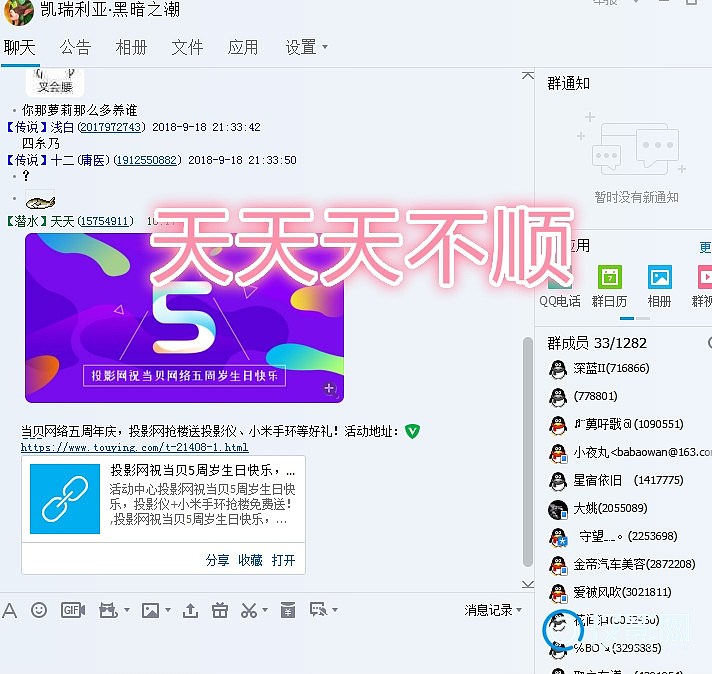Click avatar of member 大姚
Image resolution: width=712 pixels, height=674 pixels.
[x=558, y=509]
